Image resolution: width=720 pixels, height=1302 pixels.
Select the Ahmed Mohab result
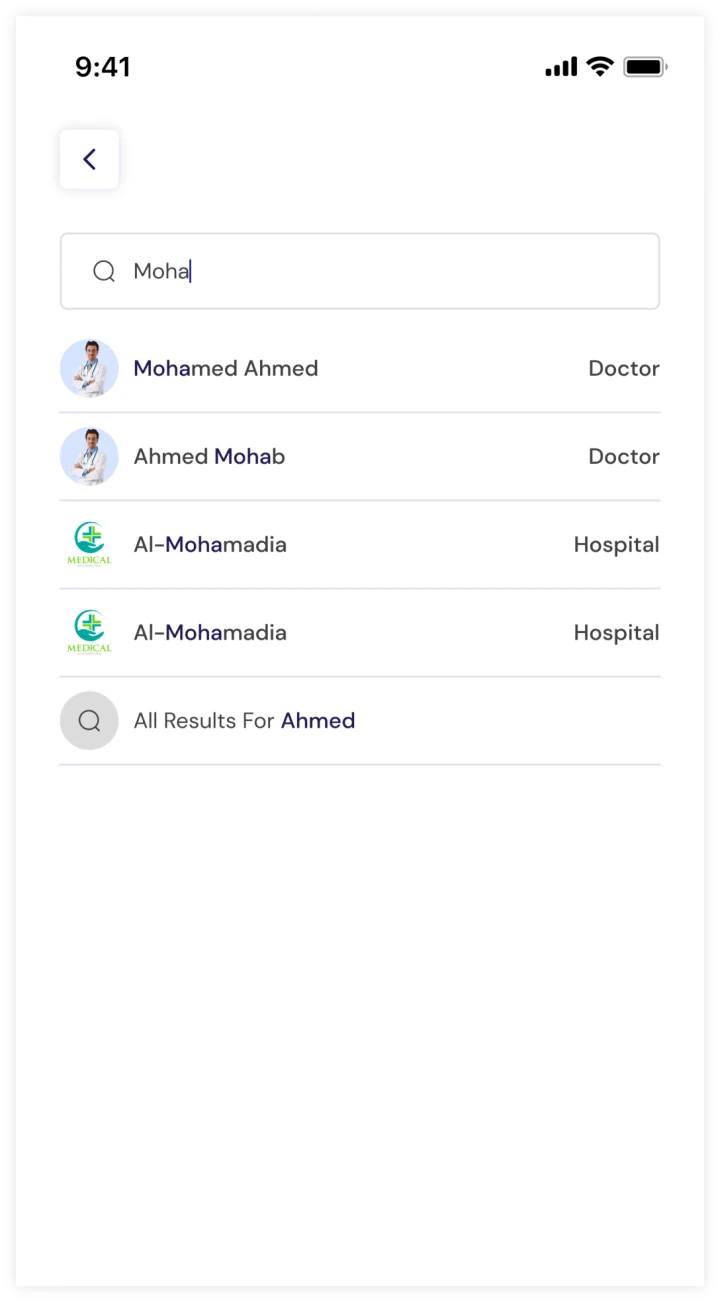point(209,456)
